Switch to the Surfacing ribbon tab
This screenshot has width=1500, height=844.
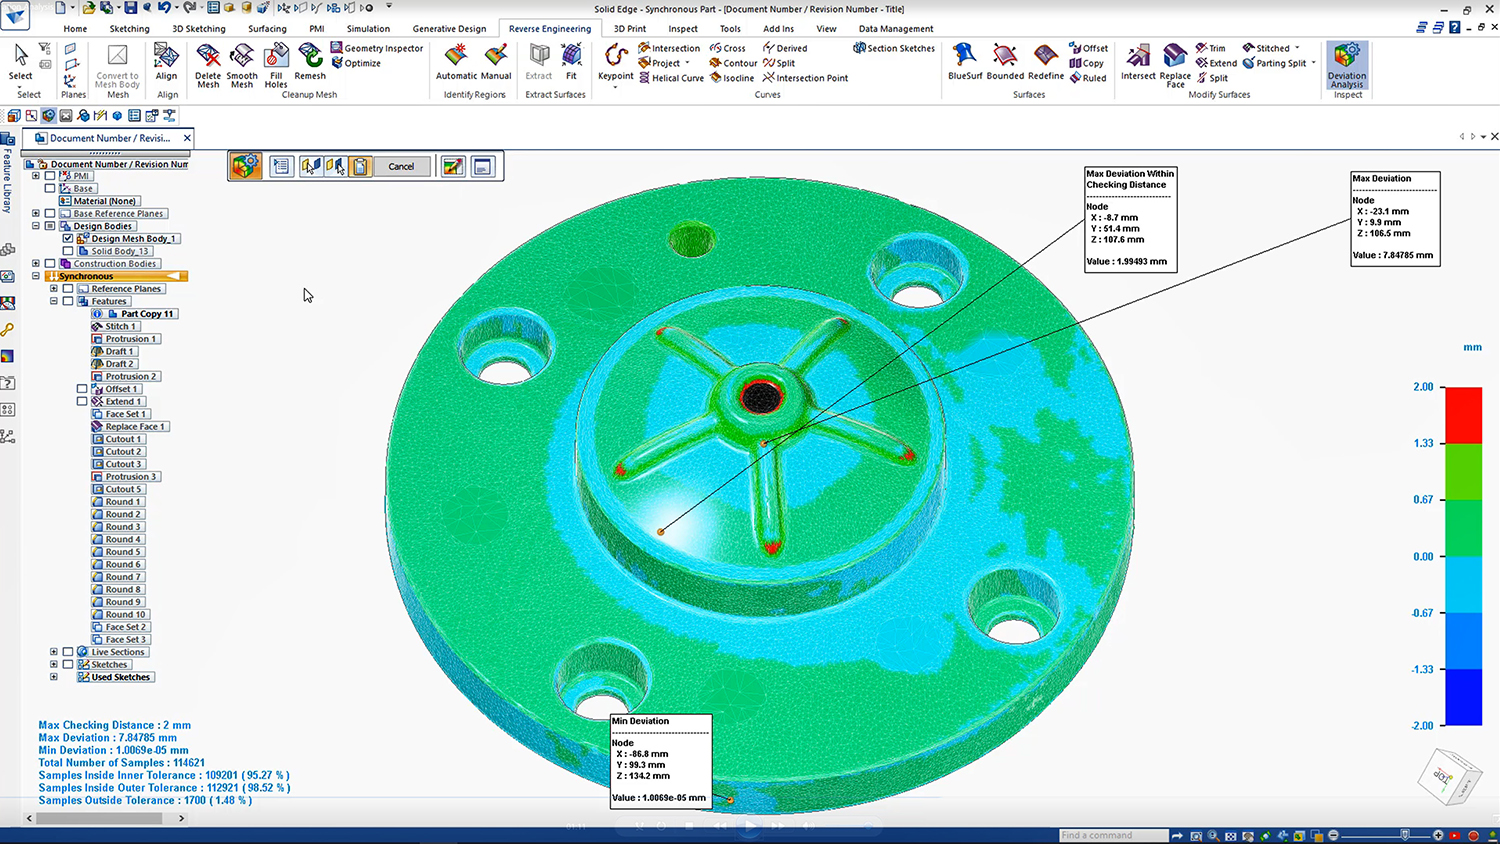tap(267, 29)
